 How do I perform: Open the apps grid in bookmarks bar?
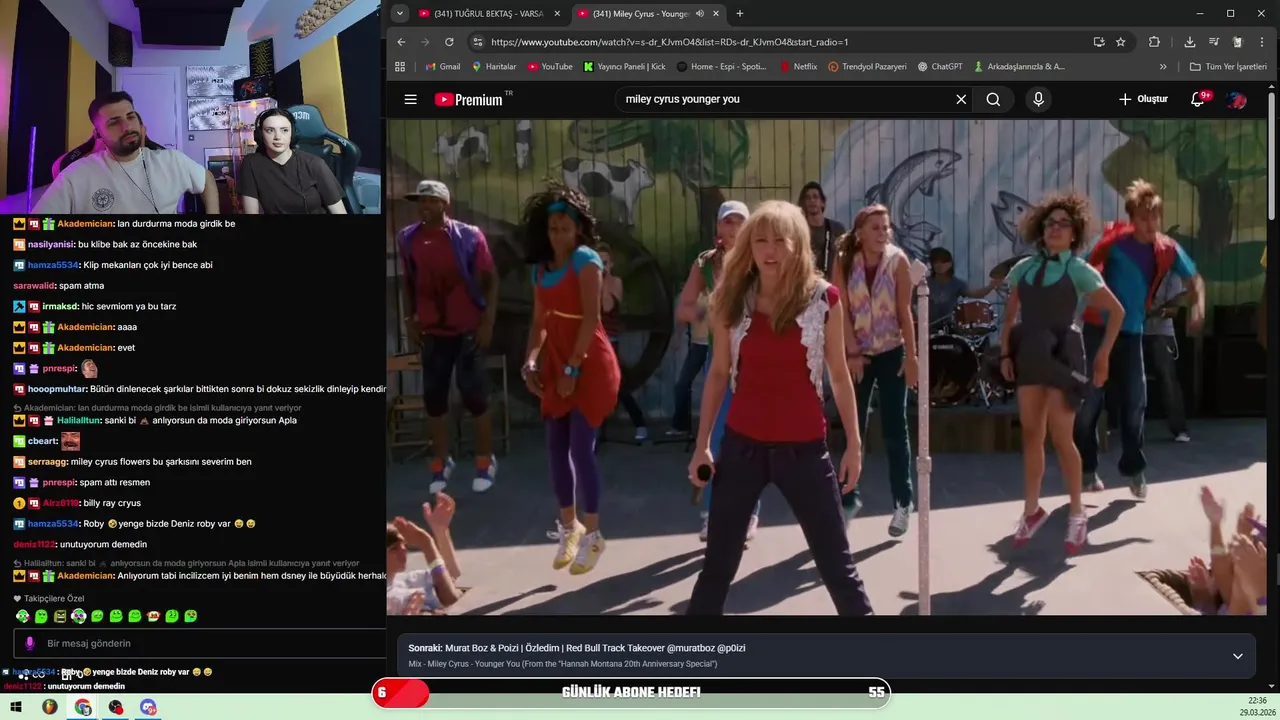(x=400, y=67)
